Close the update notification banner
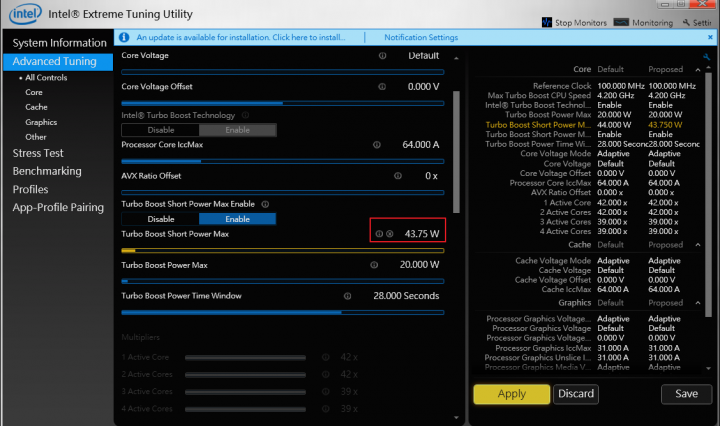The image size is (720, 426). pyautogui.click(x=710, y=37)
